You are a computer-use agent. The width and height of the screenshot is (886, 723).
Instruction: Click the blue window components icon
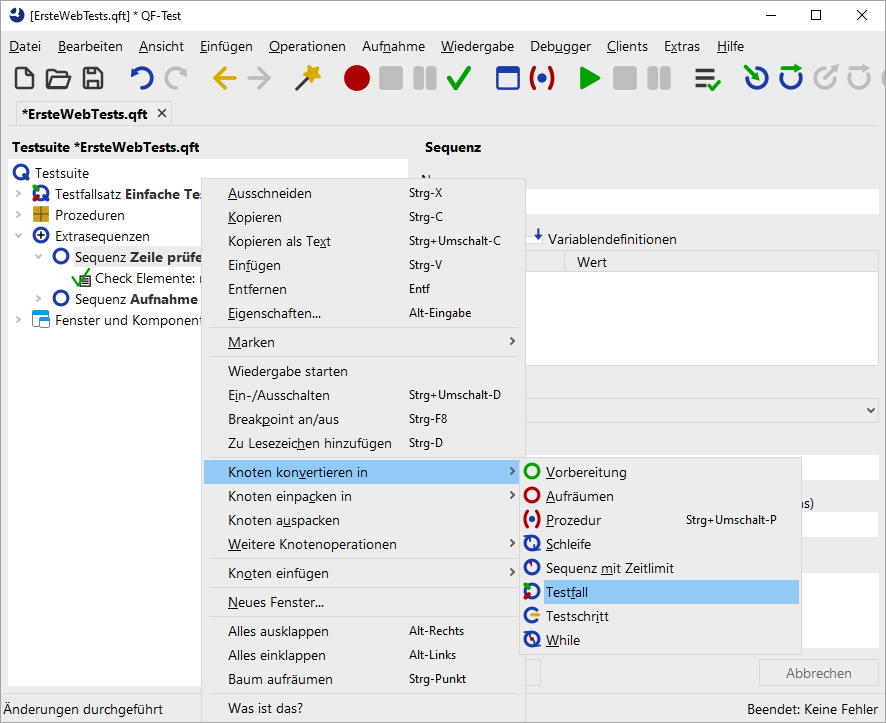(x=507, y=78)
